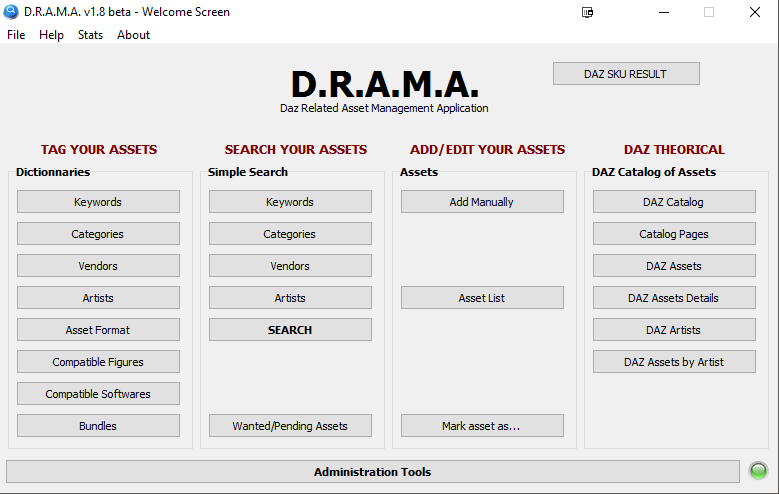Click the Dictionnaries group label

[x=53, y=172]
